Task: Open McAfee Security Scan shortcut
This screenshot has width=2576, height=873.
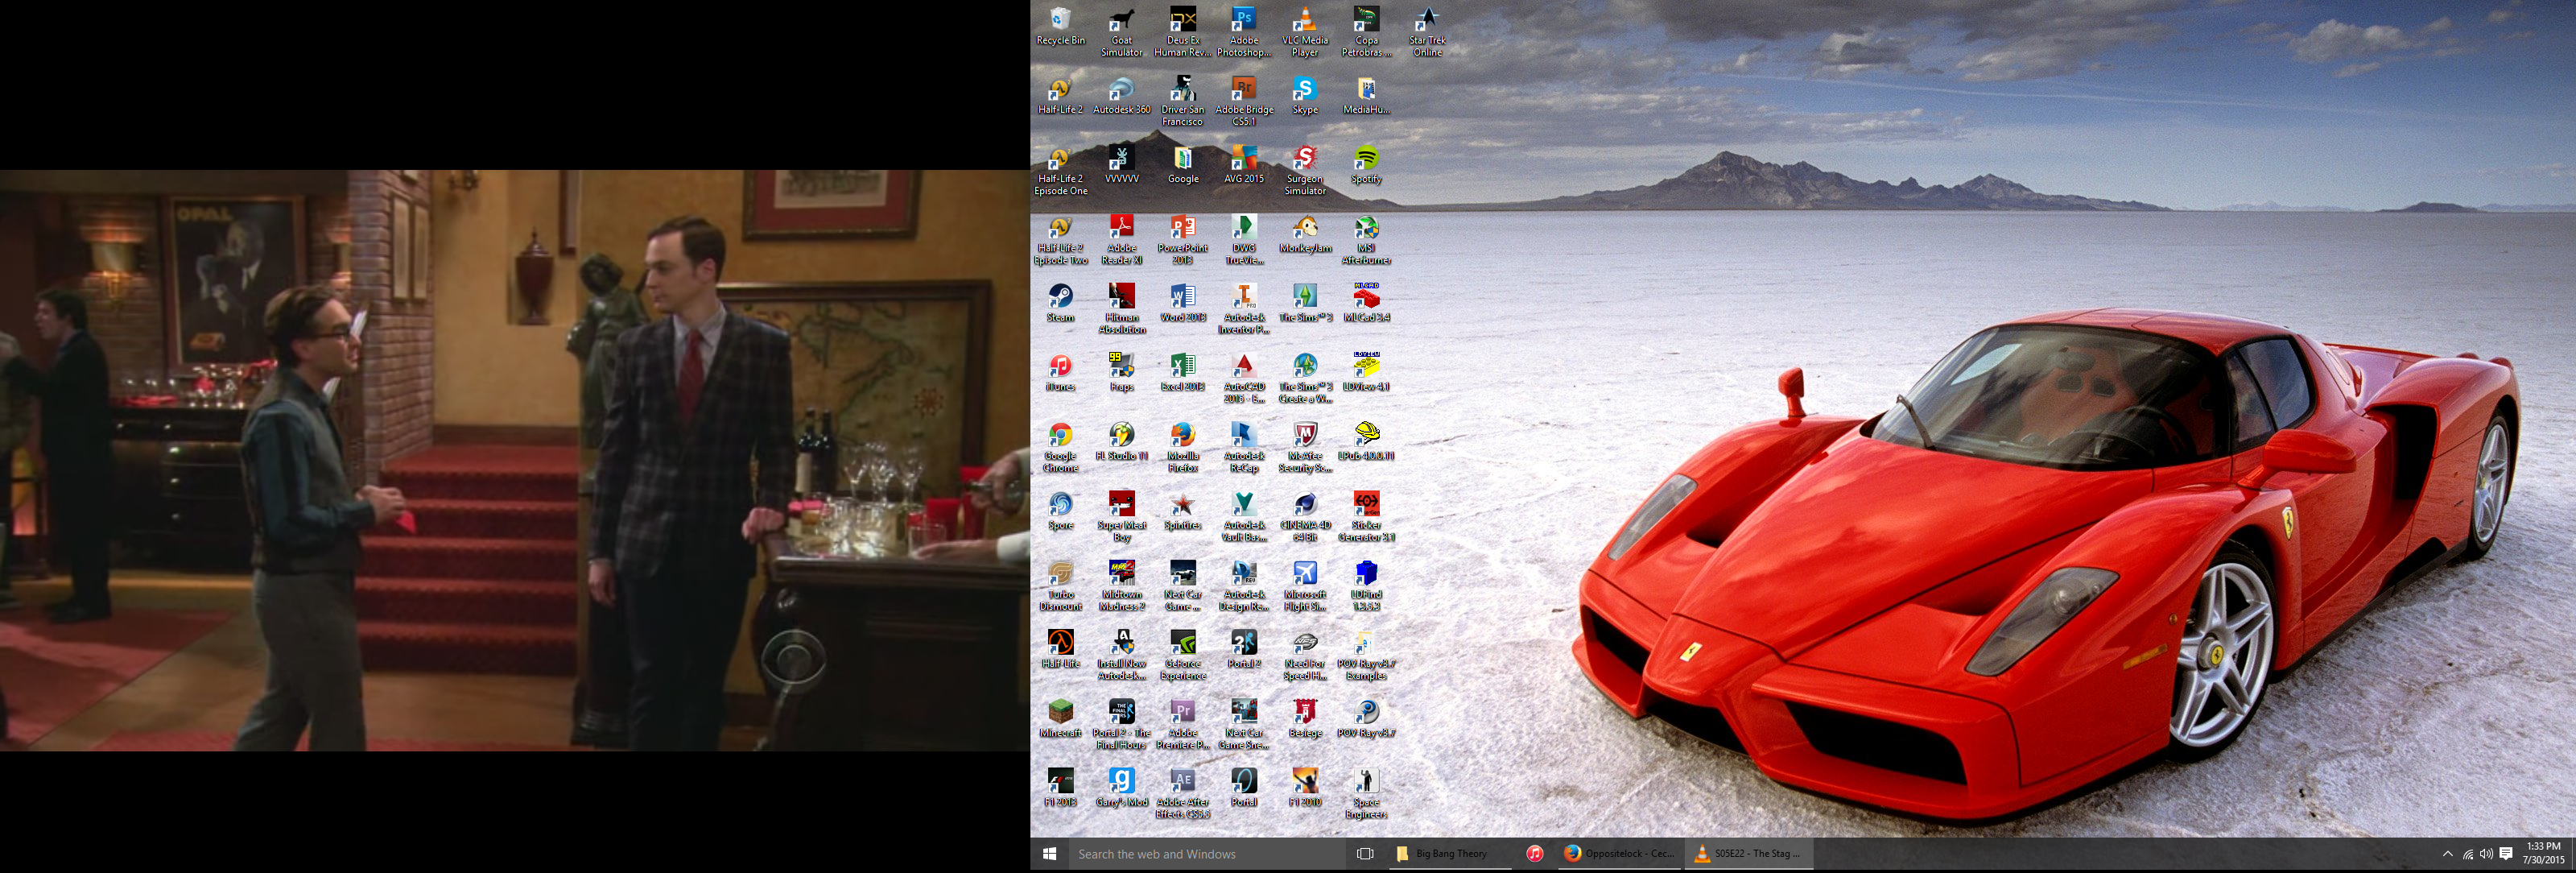Action: 1304,447
